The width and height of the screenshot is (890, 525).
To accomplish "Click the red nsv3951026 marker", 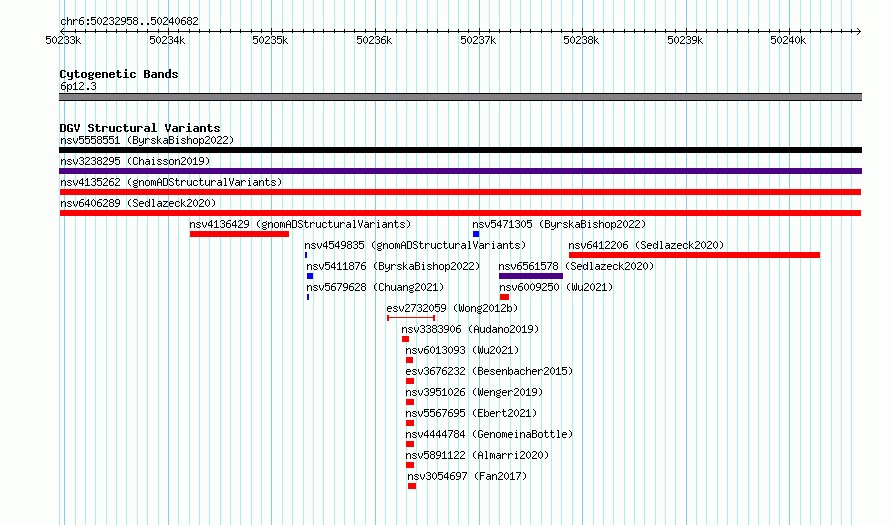I will (410, 402).
